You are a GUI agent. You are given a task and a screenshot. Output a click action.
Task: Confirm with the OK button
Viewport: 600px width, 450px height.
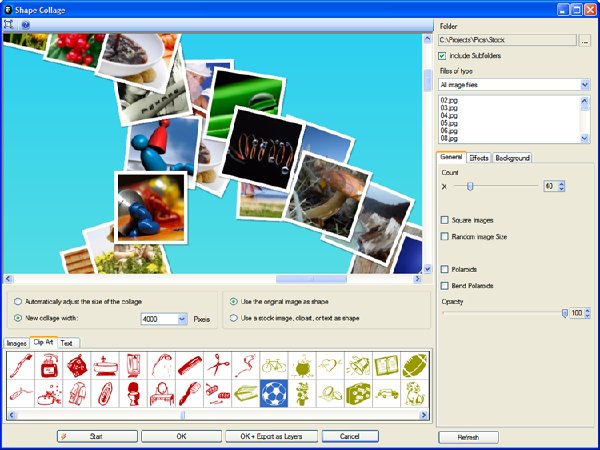(181, 436)
